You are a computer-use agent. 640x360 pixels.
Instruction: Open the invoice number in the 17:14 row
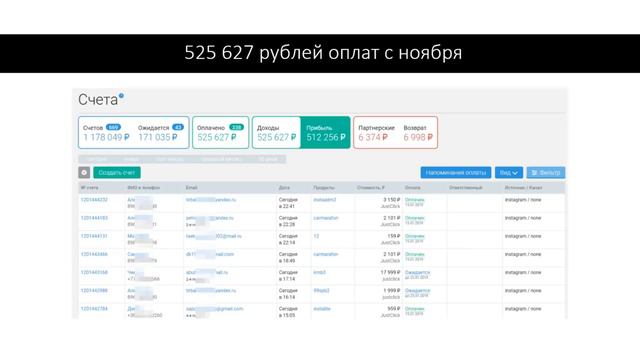(94, 272)
